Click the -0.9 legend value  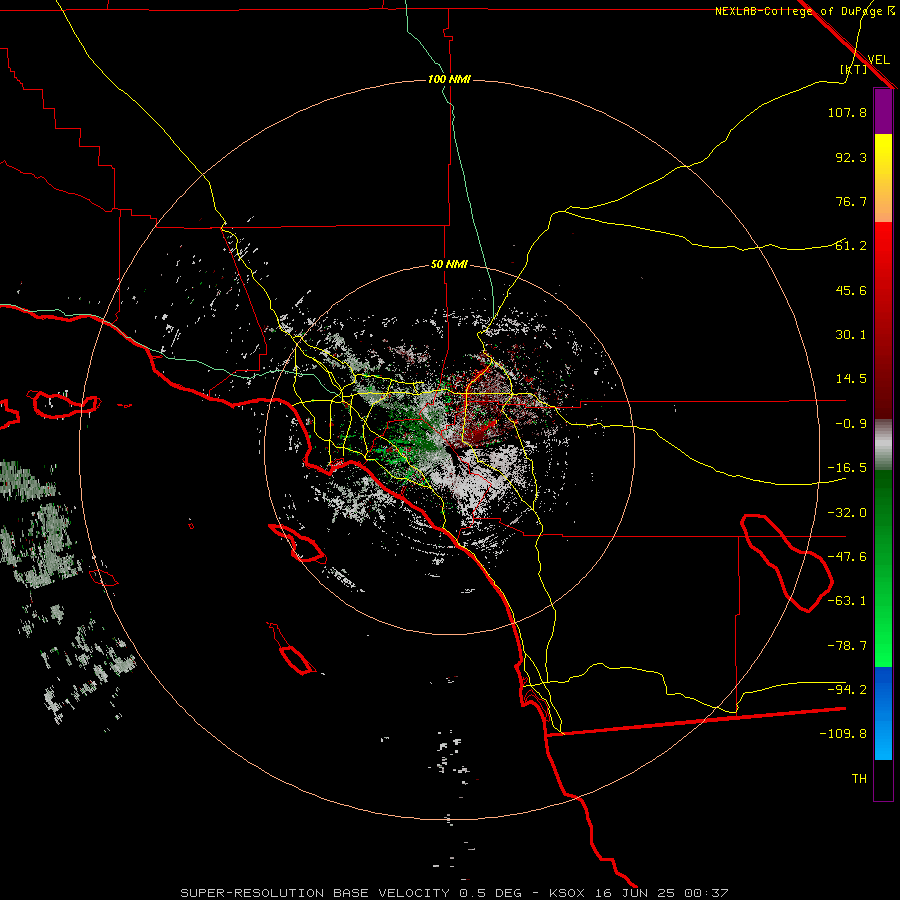tap(851, 424)
